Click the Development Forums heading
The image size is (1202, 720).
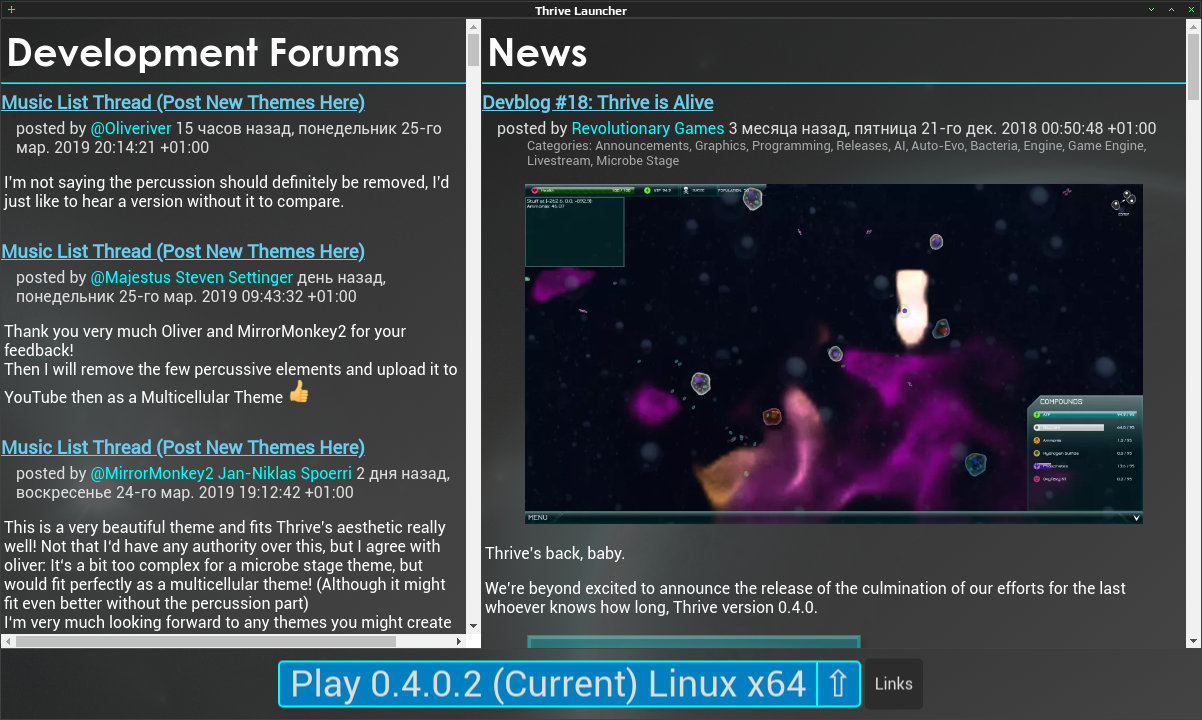[x=203, y=52]
